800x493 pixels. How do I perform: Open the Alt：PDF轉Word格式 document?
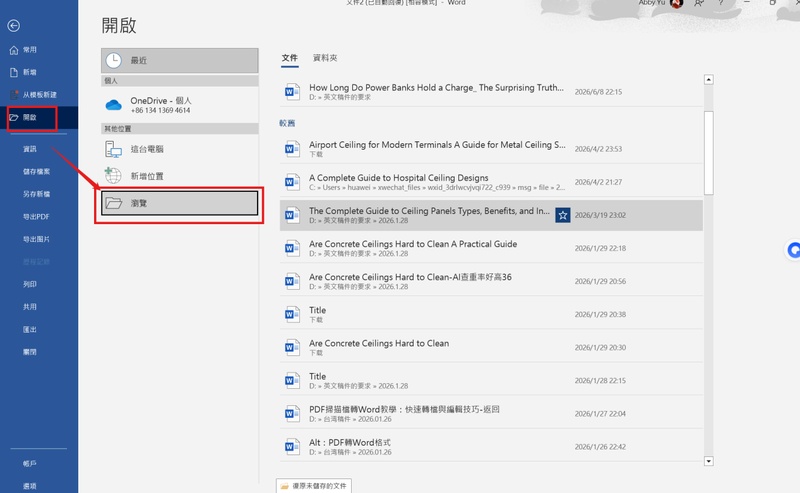pos(491,447)
